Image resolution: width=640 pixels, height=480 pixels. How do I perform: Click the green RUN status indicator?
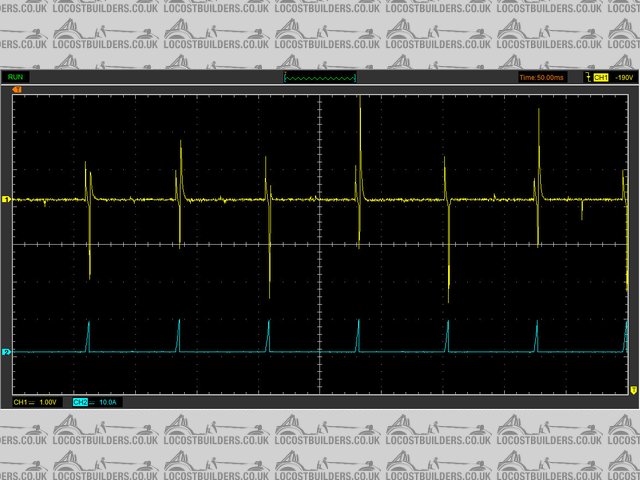pos(17,77)
